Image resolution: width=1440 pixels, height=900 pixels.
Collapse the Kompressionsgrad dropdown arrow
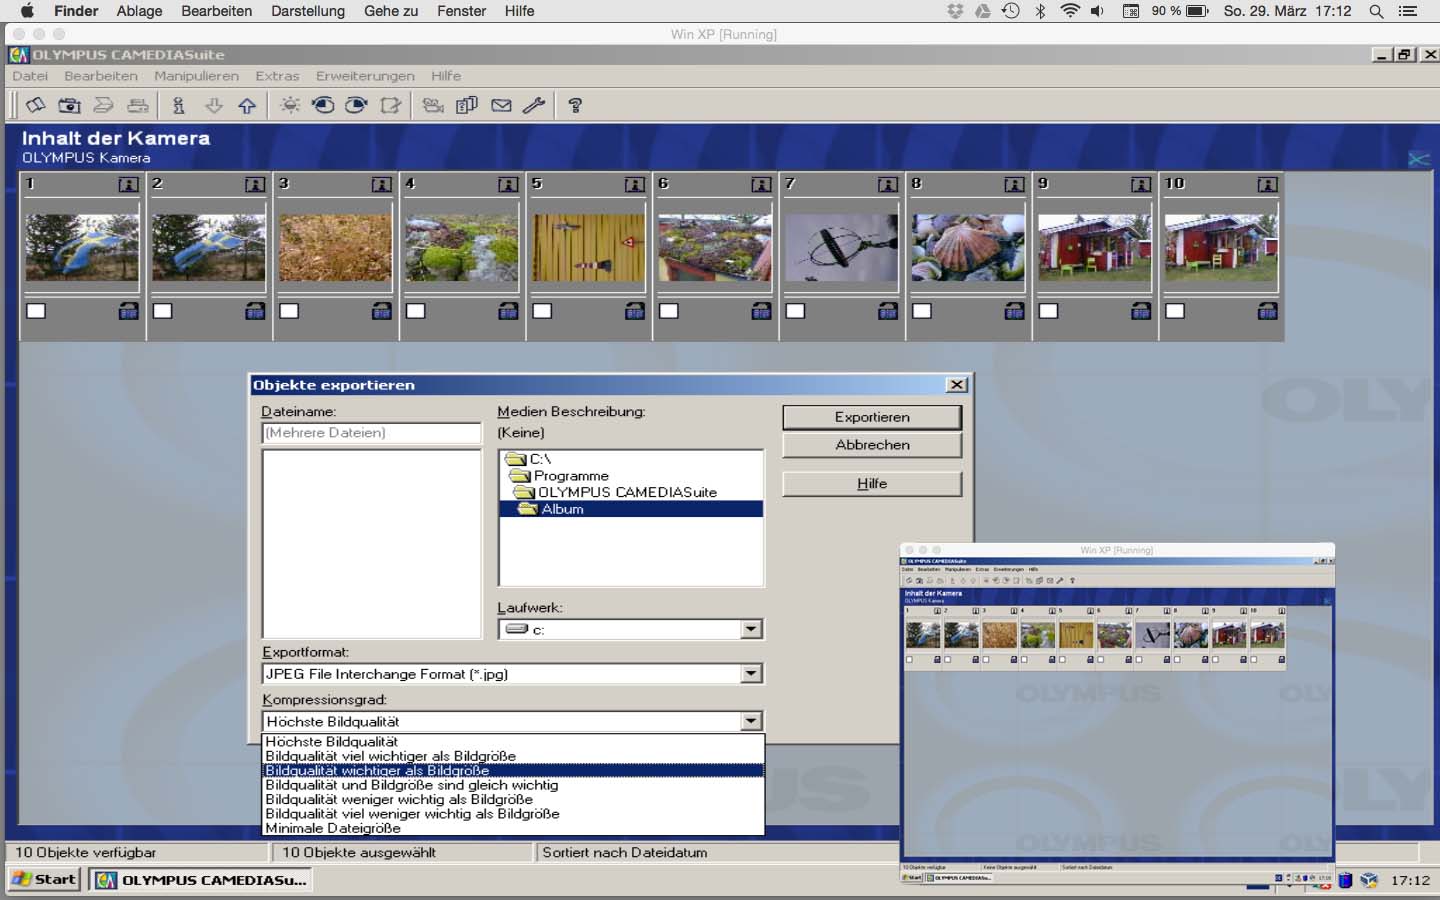click(751, 721)
